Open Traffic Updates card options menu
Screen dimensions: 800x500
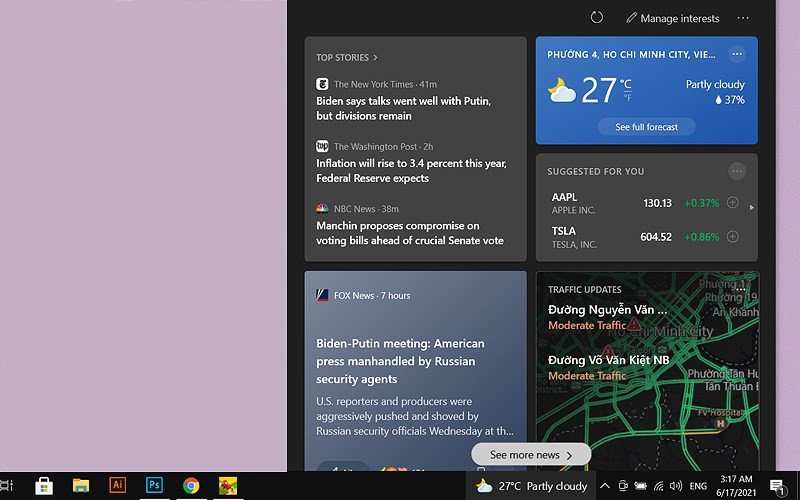[741, 289]
